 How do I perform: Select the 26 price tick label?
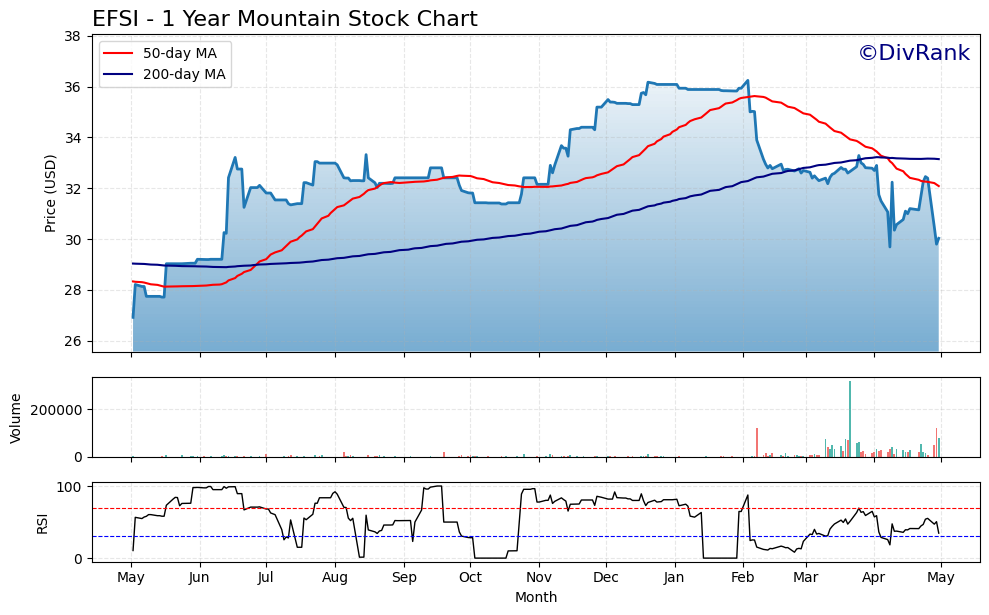coord(73,342)
